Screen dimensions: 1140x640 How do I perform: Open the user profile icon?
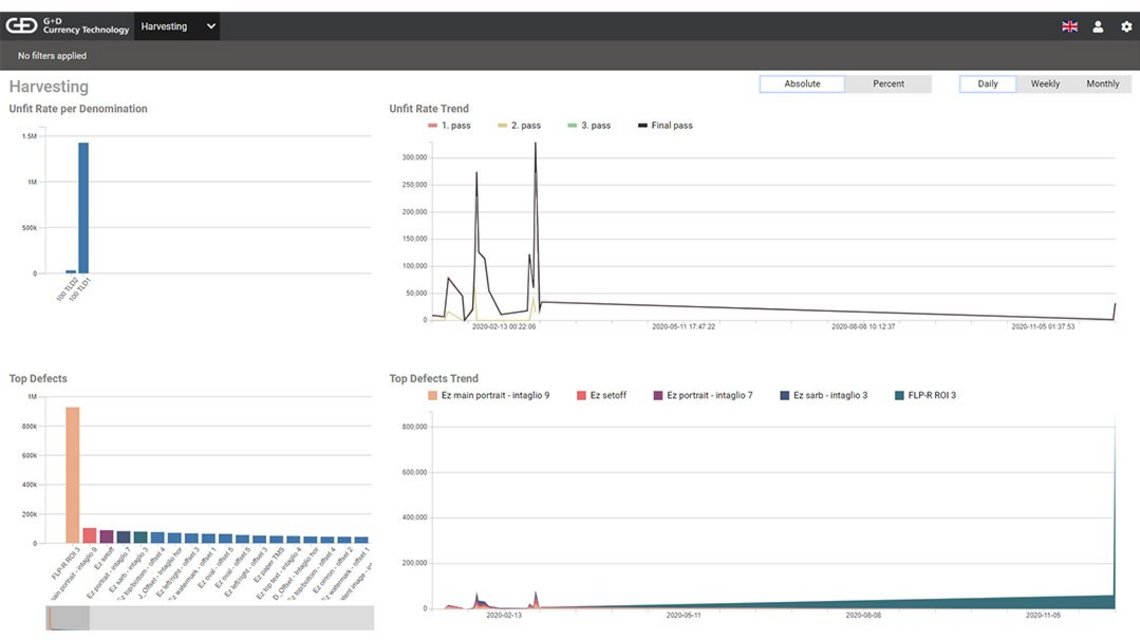click(x=1098, y=27)
